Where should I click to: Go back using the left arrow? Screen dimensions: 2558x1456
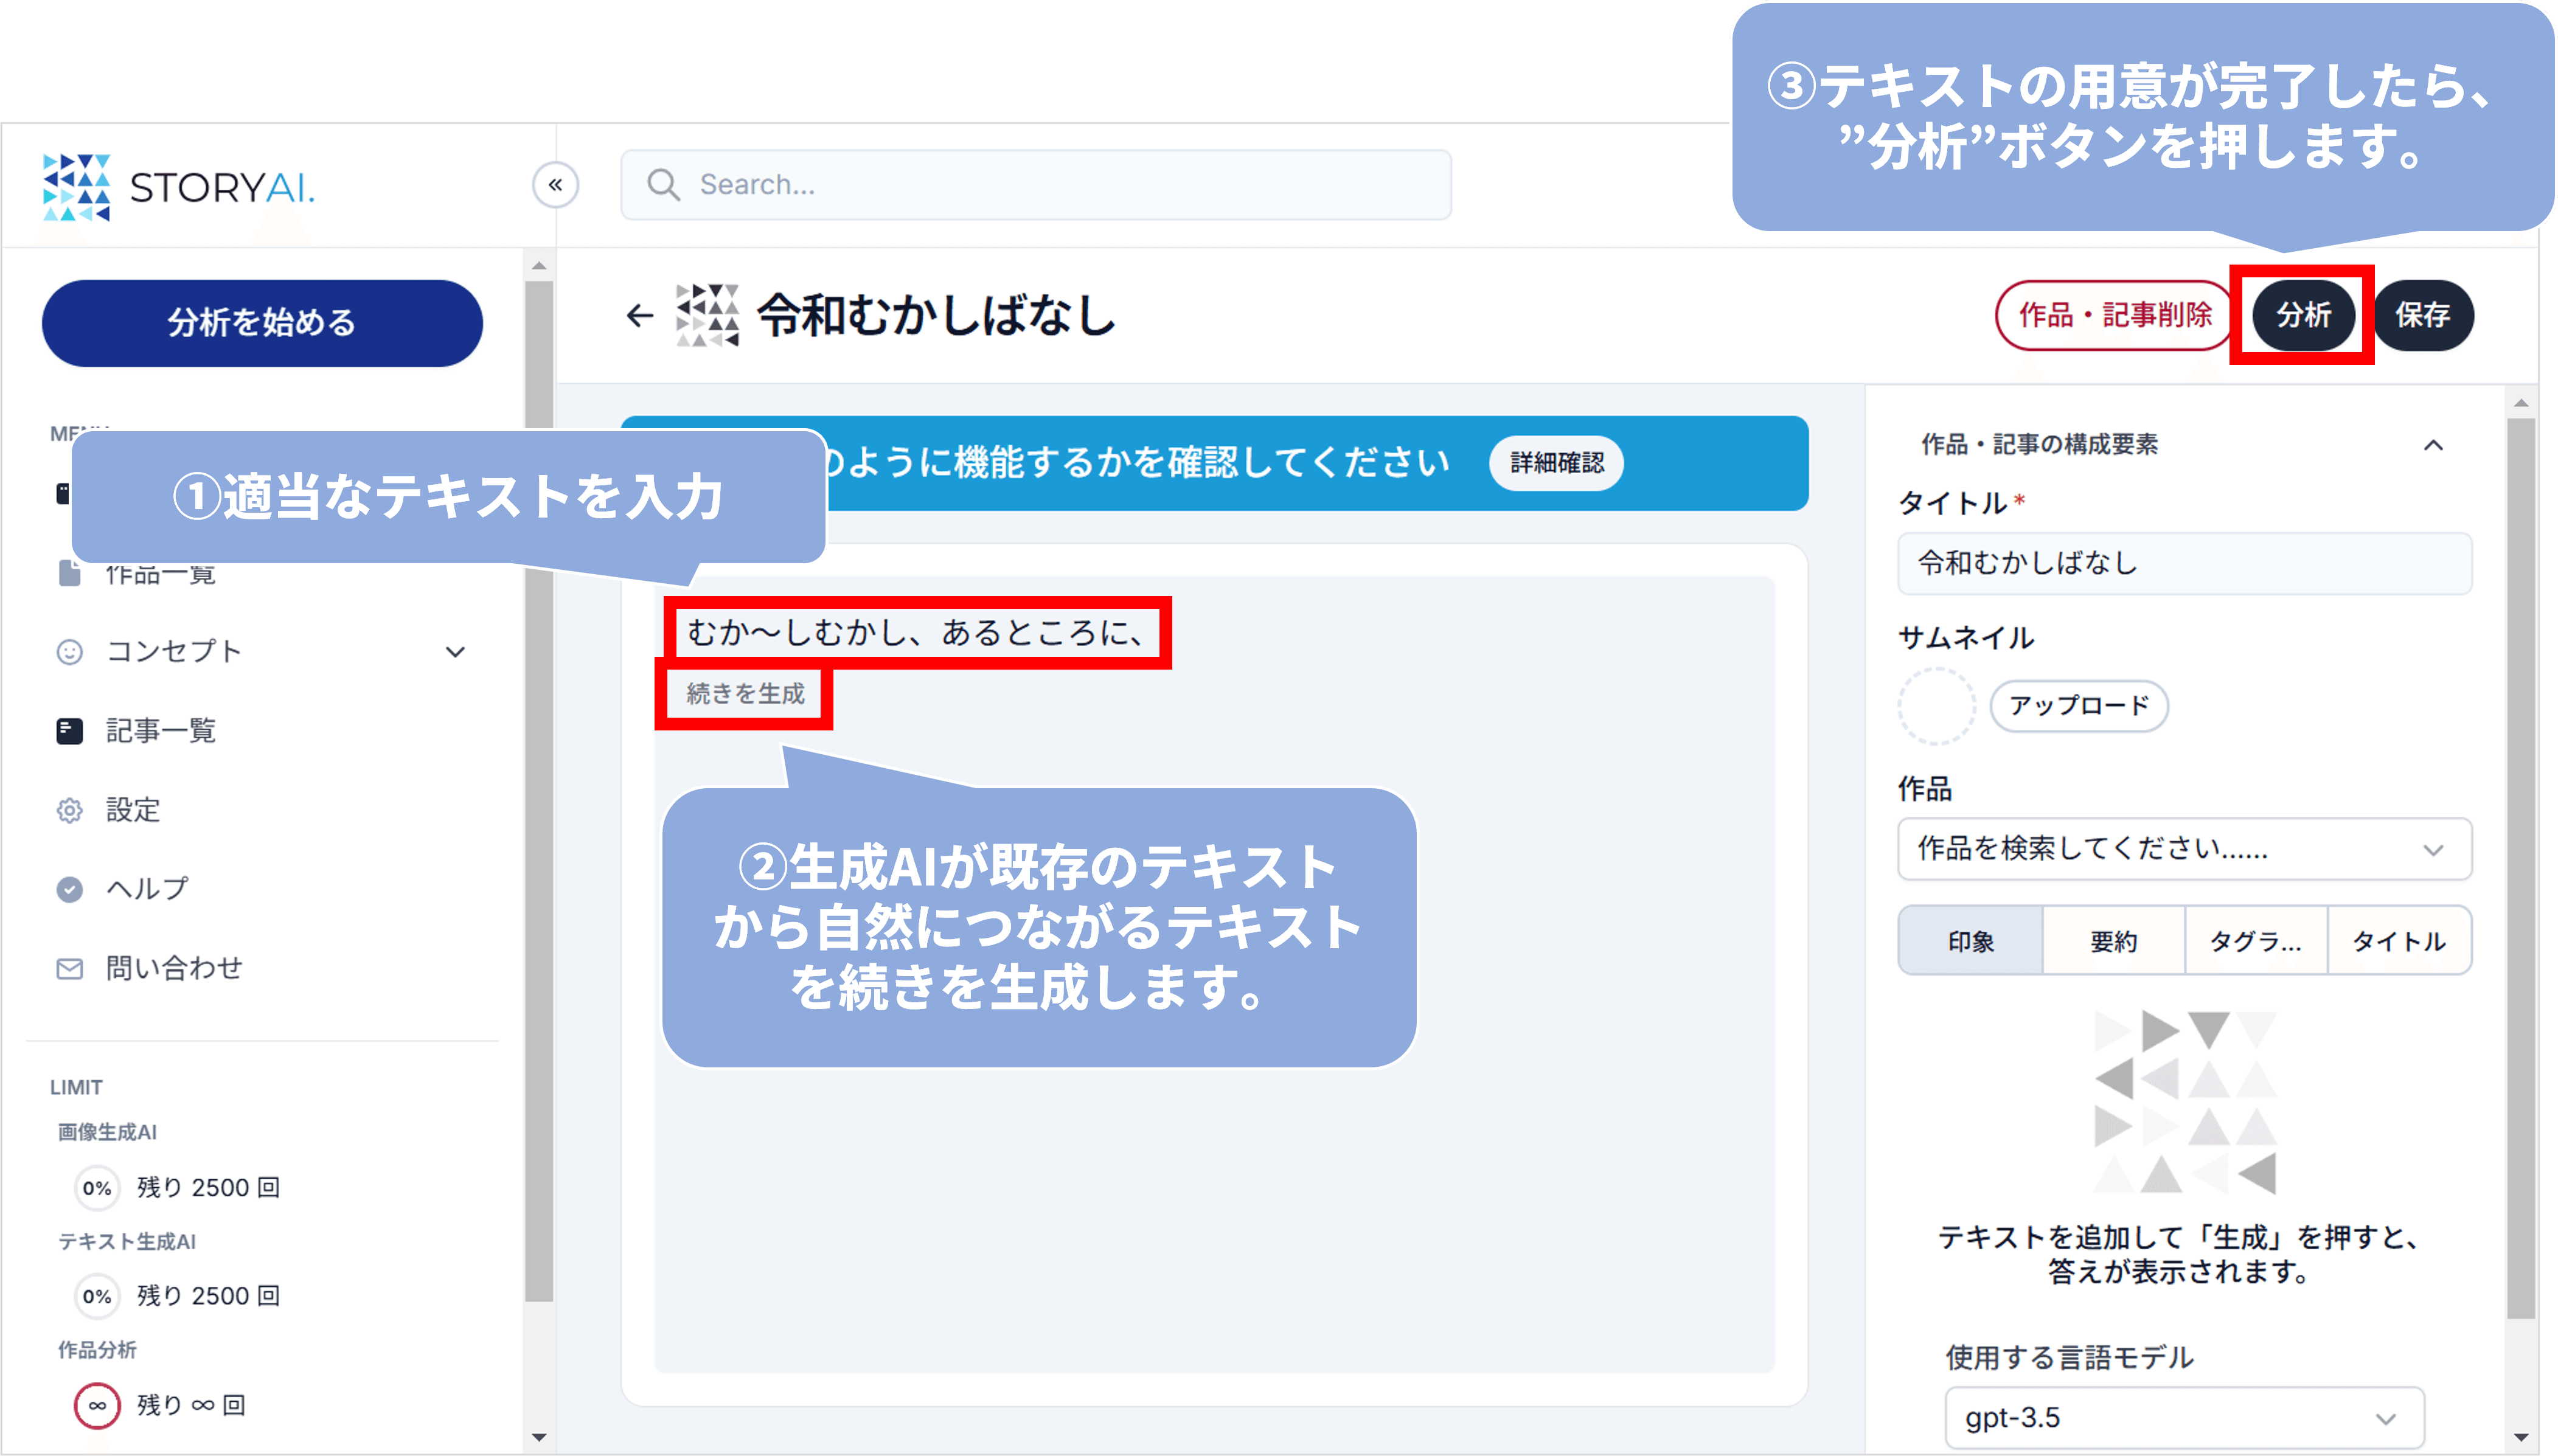[x=639, y=316]
